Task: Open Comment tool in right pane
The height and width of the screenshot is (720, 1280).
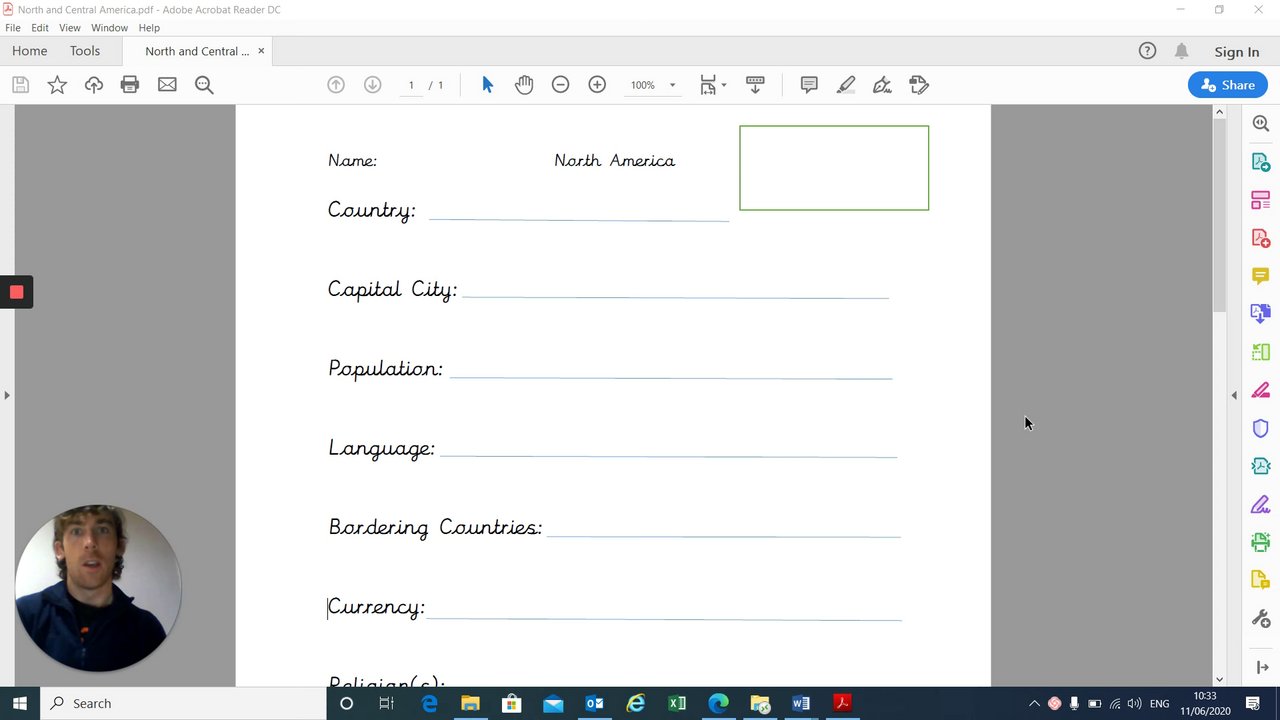Action: click(x=1261, y=276)
